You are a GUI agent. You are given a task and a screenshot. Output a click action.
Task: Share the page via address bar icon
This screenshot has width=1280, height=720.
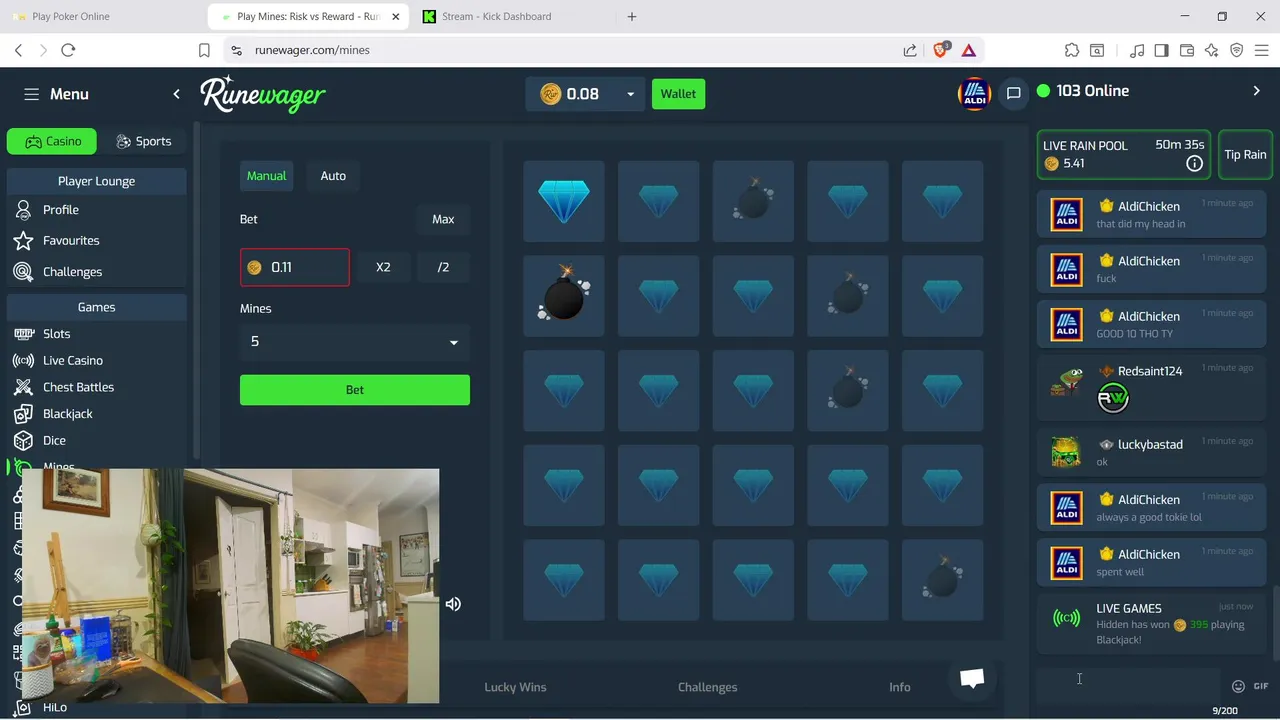click(x=910, y=50)
